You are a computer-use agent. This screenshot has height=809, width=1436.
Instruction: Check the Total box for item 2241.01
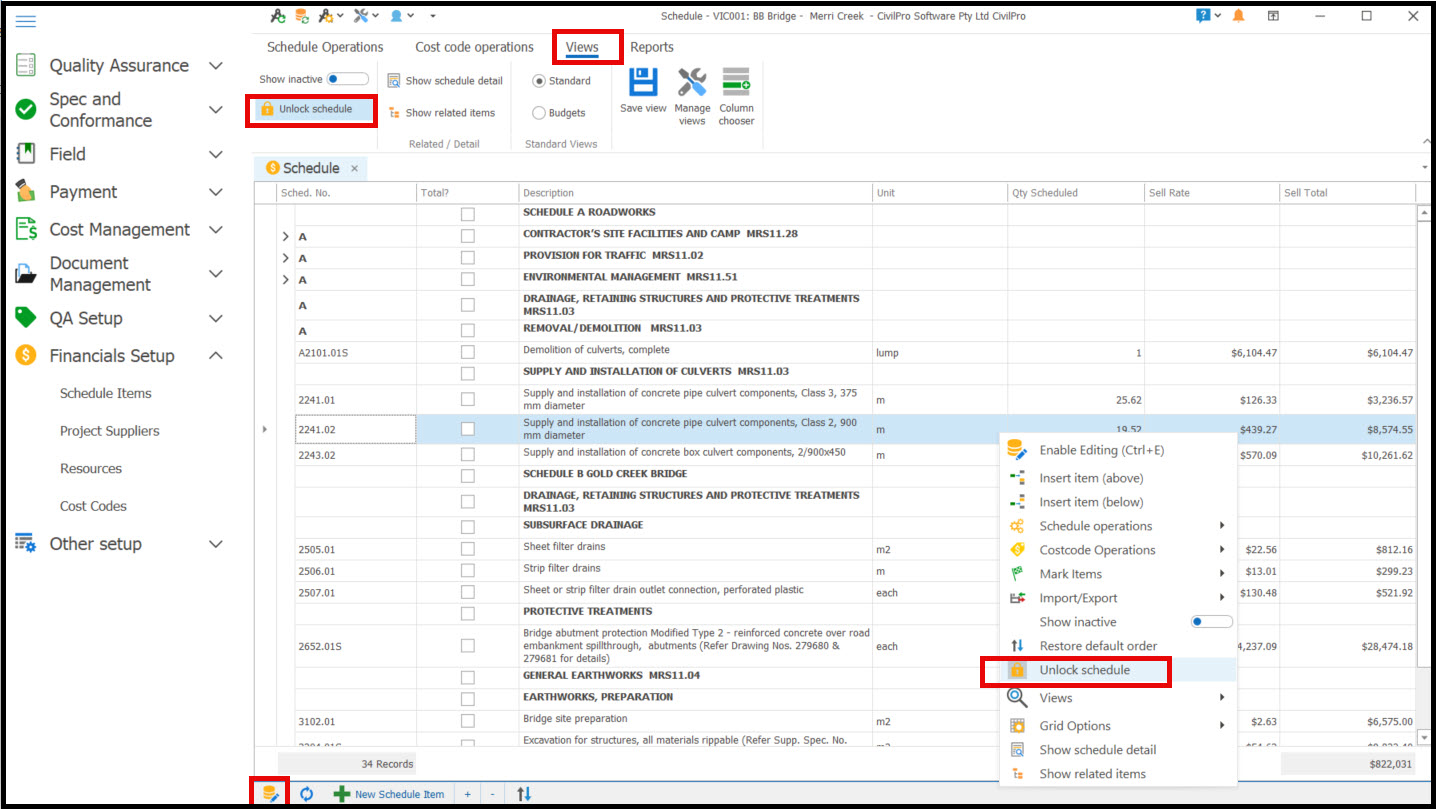tap(467, 400)
